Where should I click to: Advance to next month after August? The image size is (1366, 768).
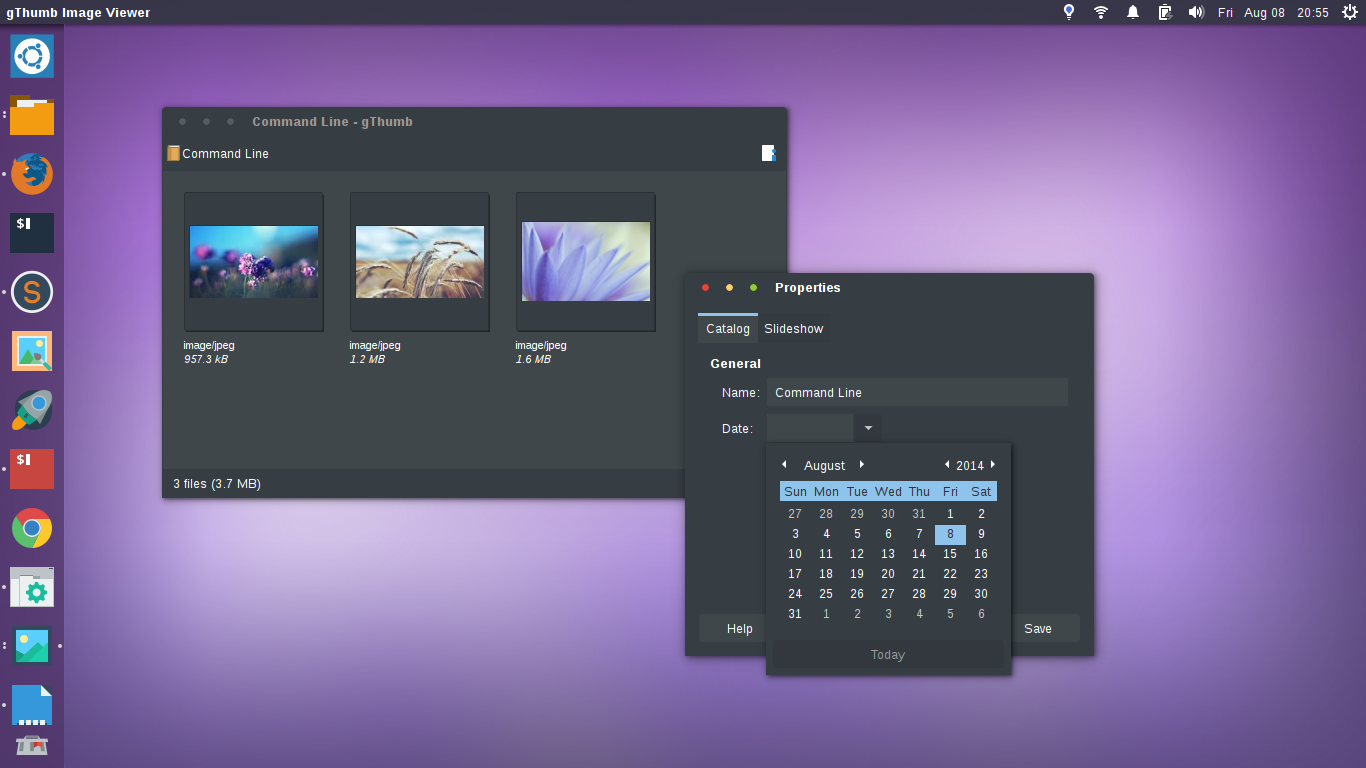861,464
